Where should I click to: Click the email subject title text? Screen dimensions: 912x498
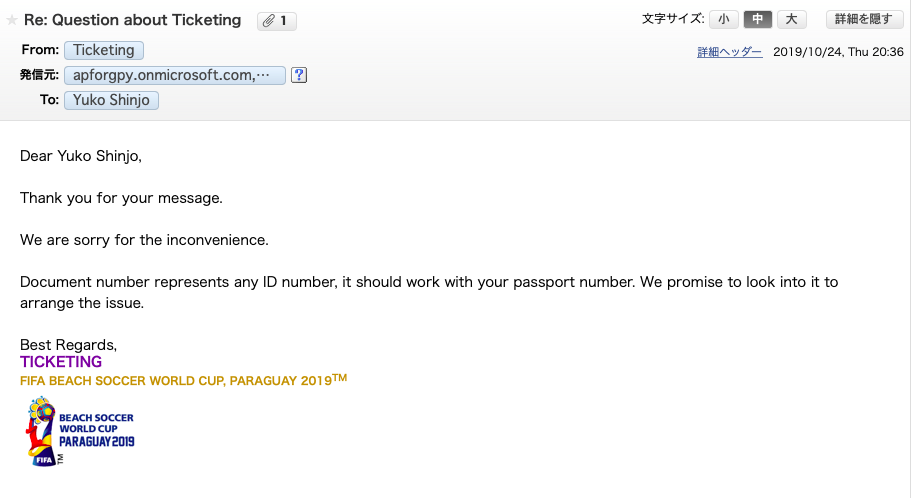click(132, 20)
